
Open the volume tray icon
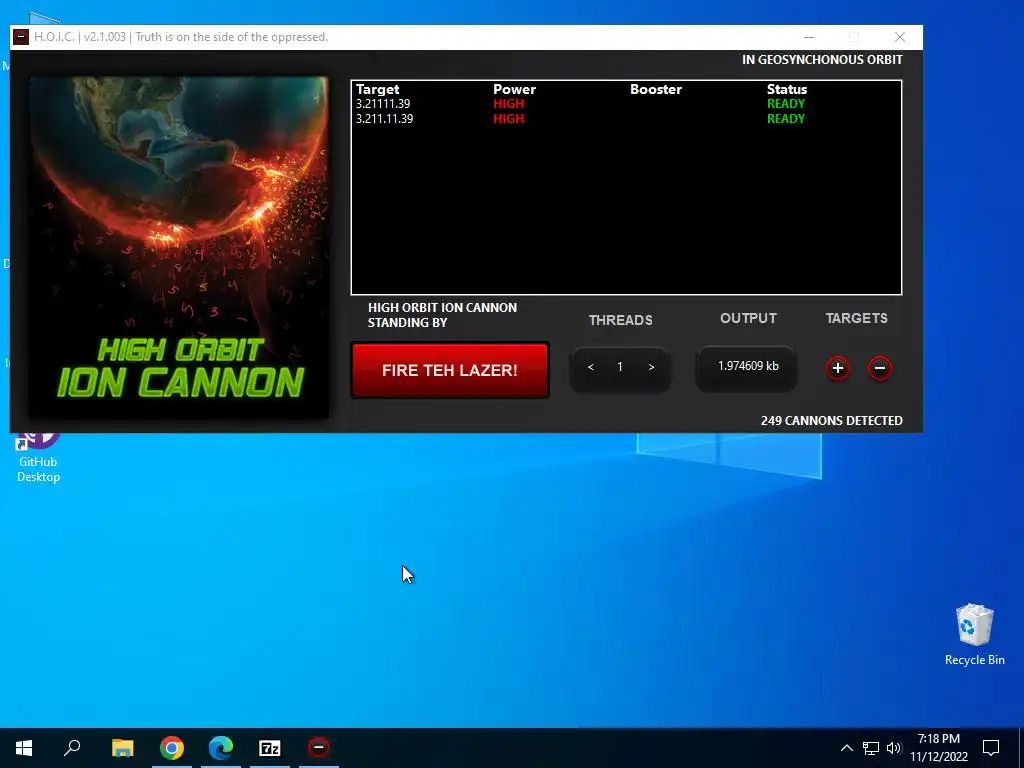(x=894, y=748)
